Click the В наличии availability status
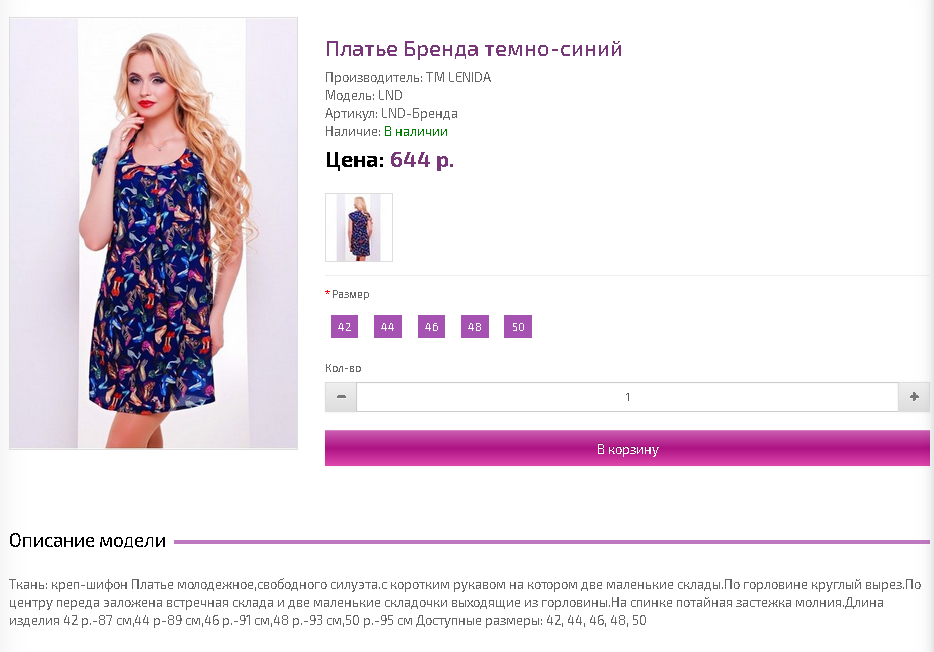The width and height of the screenshot is (934, 652). 416,132
